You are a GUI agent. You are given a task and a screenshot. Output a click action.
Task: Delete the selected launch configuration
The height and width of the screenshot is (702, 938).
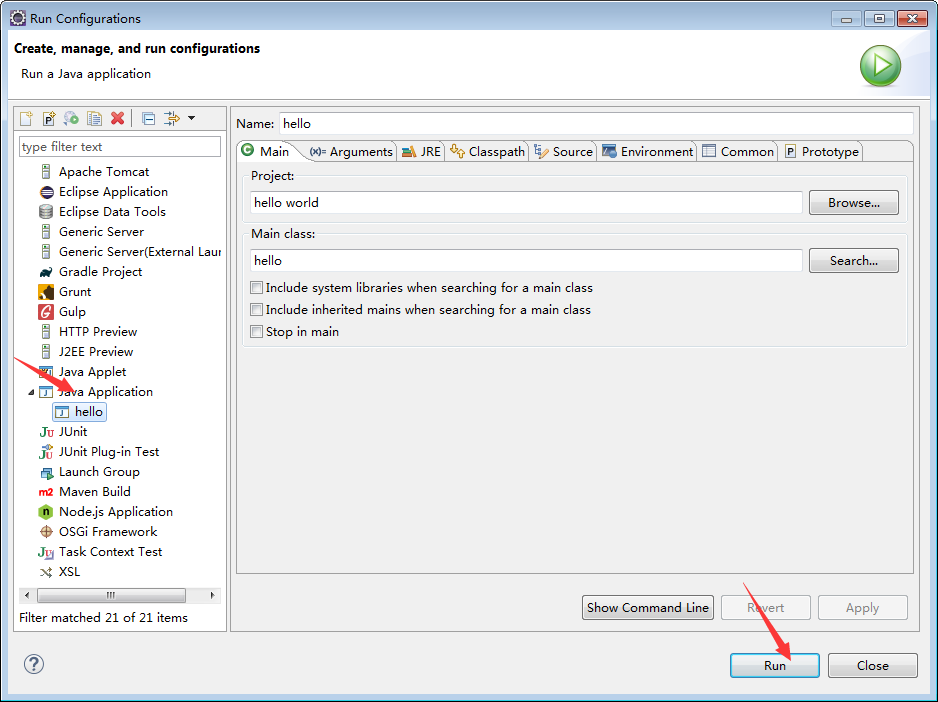(117, 118)
